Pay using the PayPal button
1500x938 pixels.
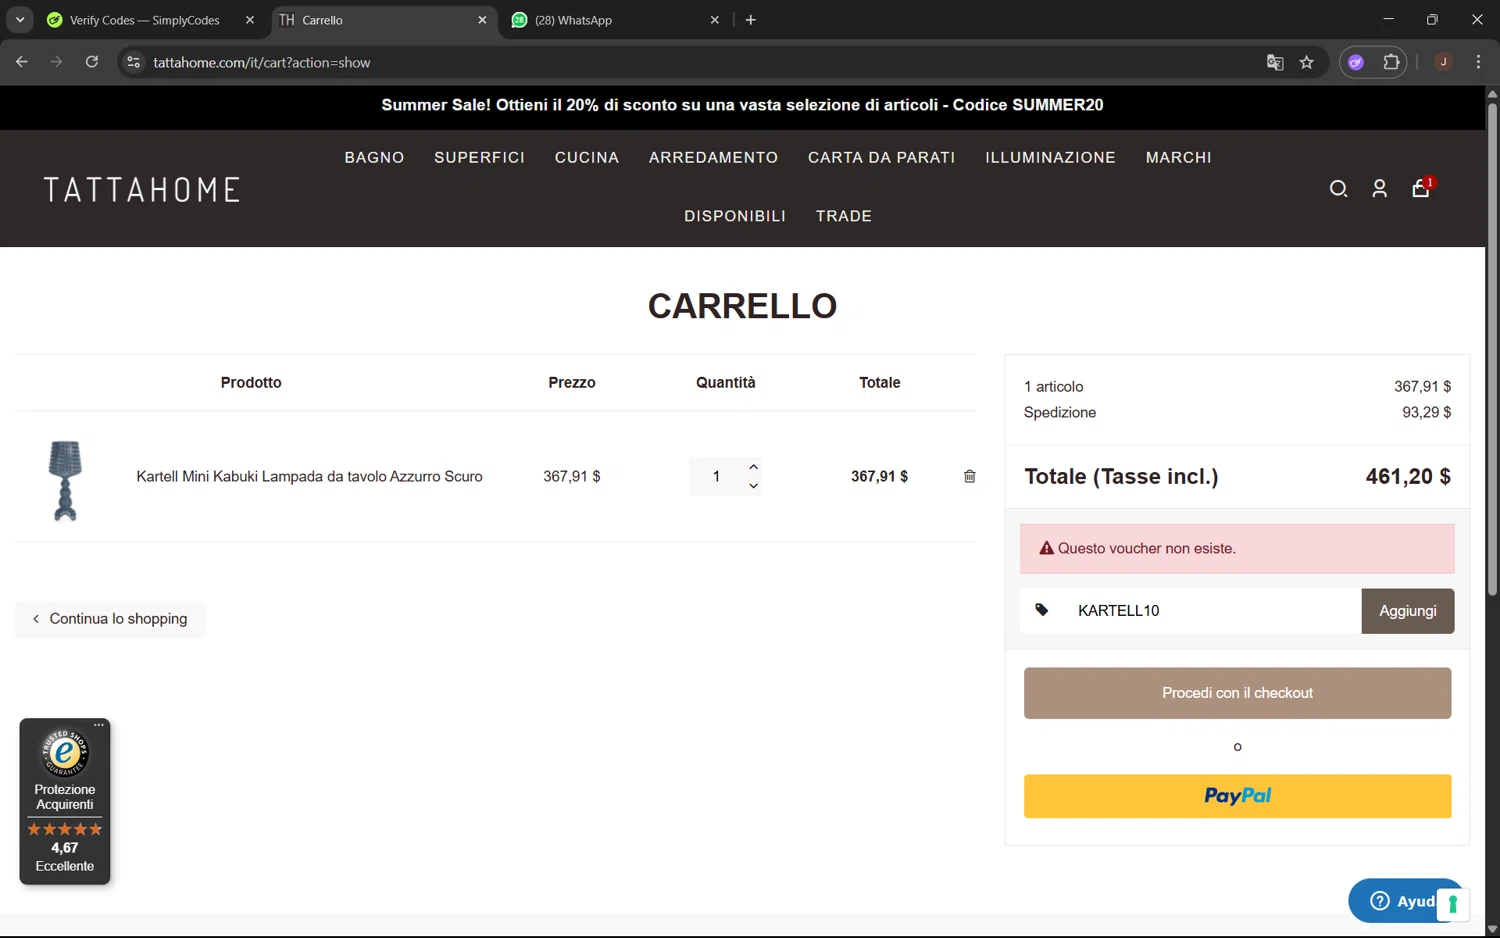coord(1237,796)
